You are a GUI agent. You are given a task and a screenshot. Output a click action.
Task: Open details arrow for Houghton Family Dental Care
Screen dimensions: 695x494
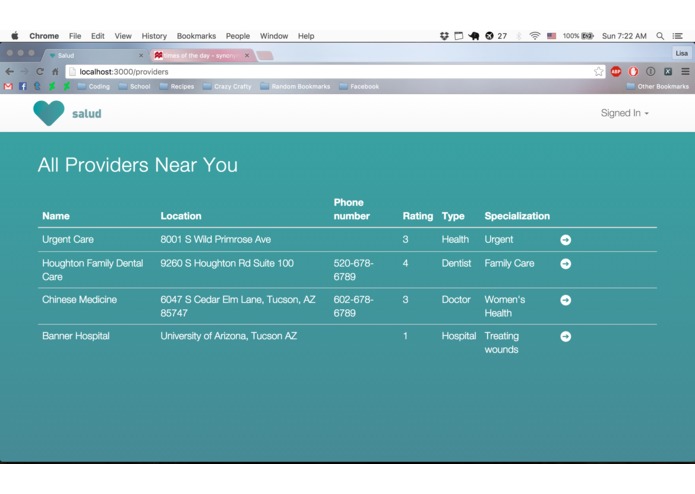[x=565, y=264]
